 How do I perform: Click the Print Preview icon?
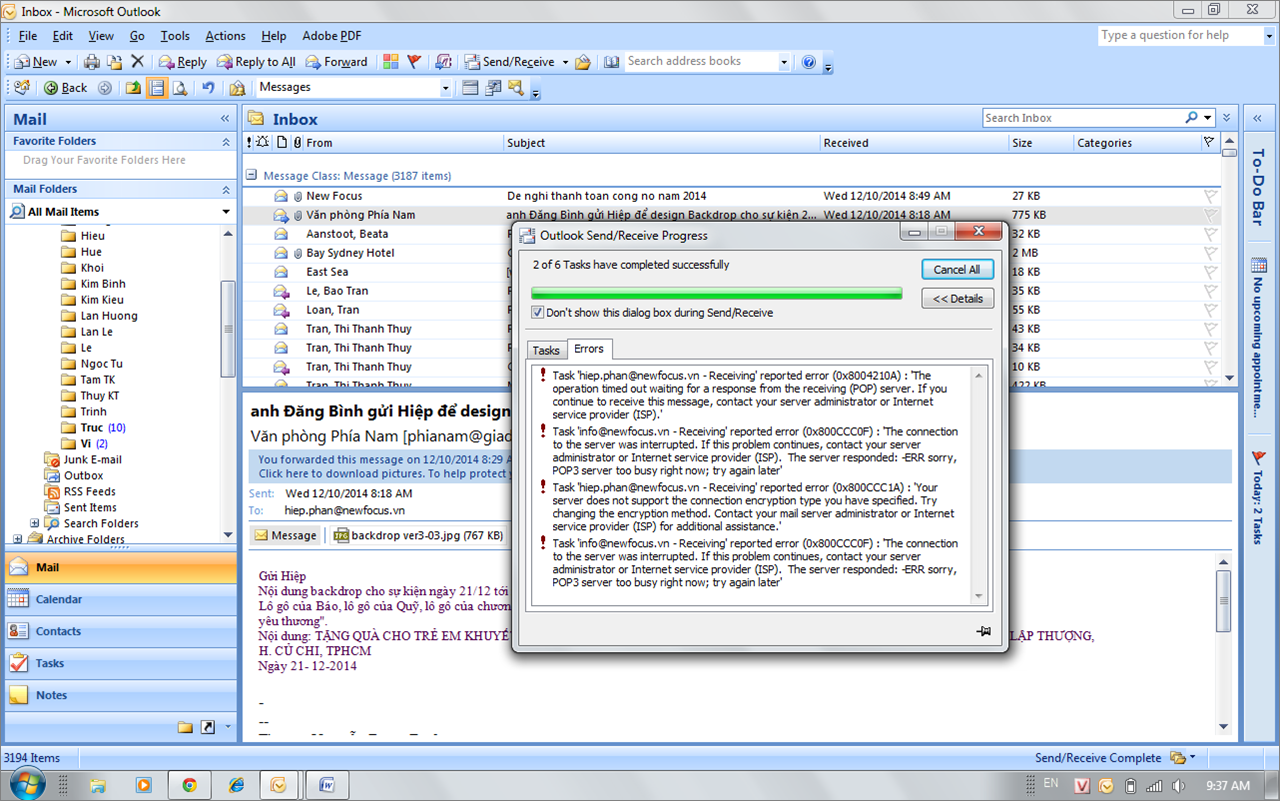point(180,88)
